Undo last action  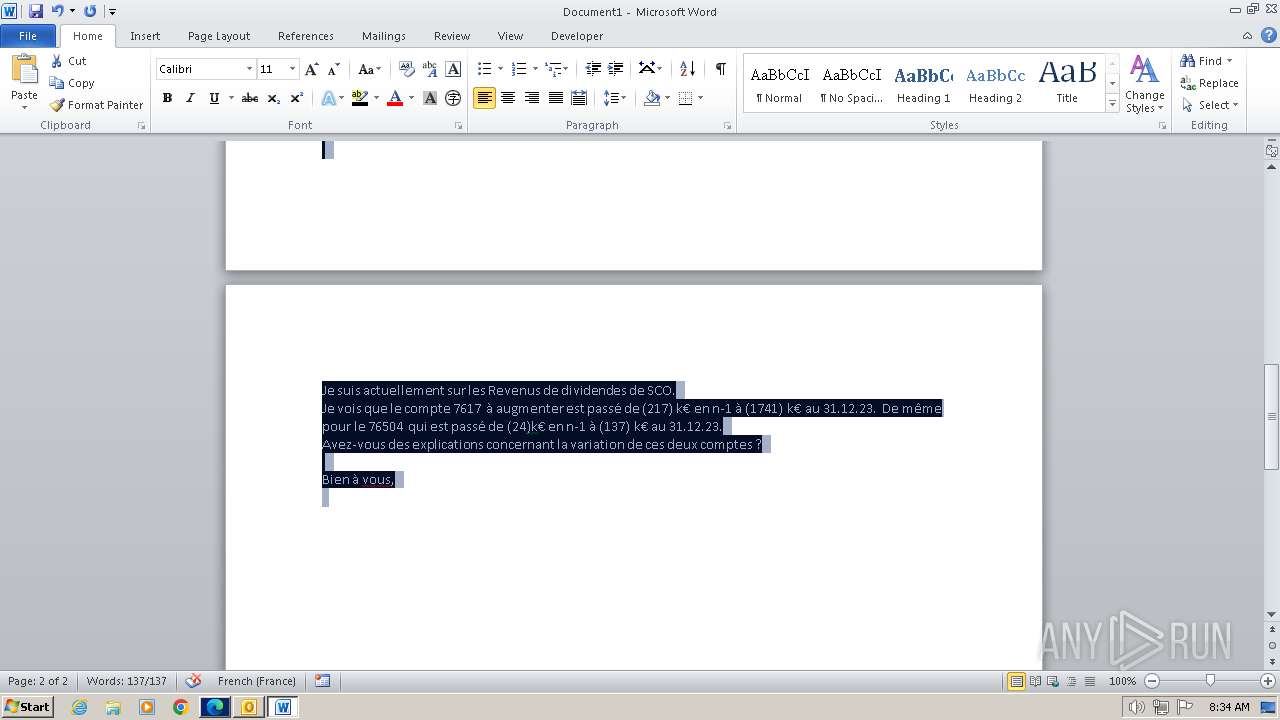57,11
